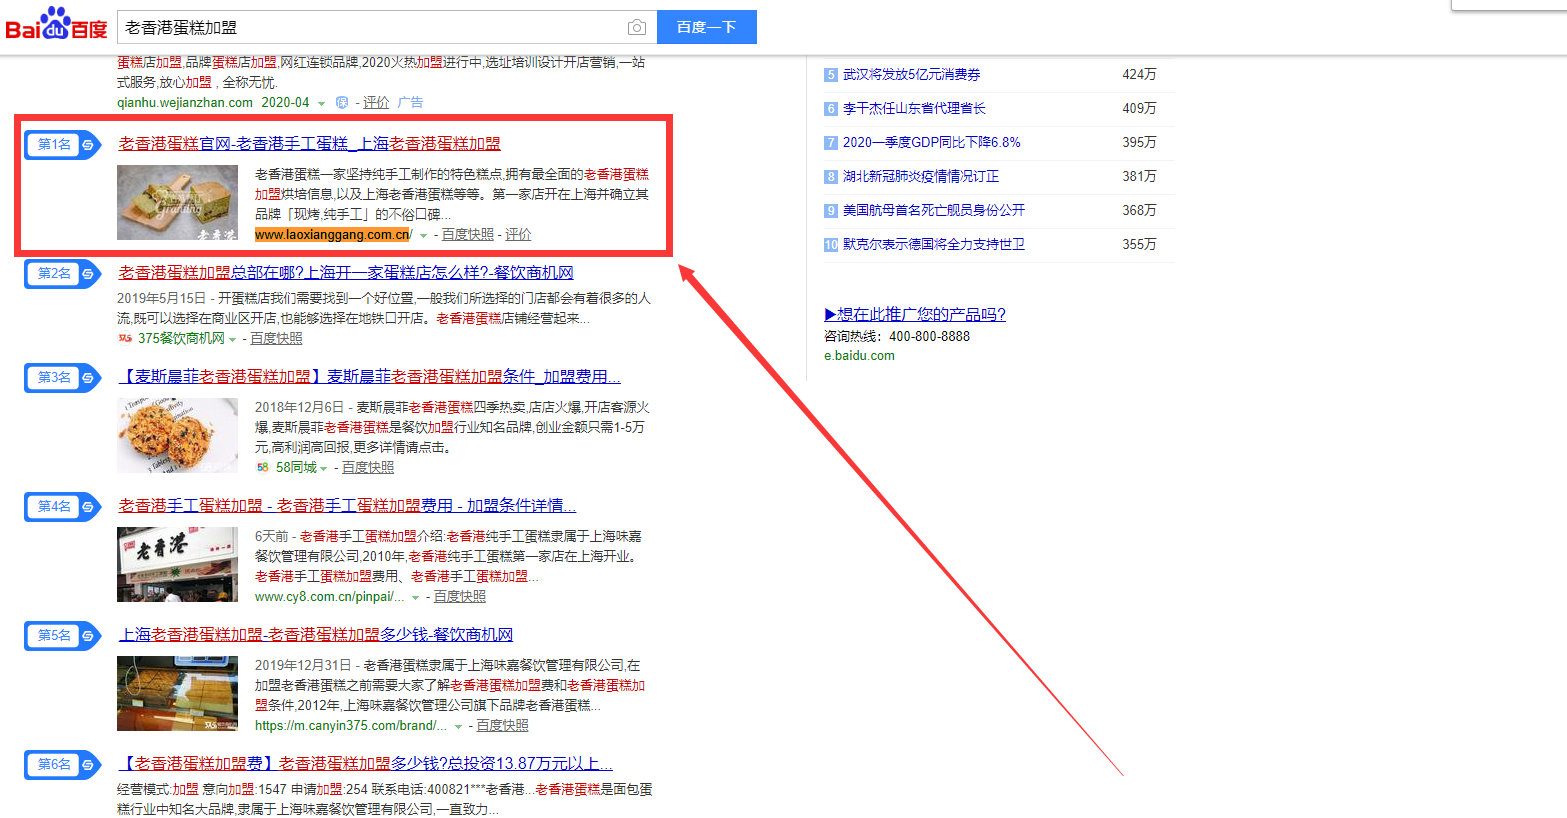
Task: Click the 第3名 rank badge
Action: (62, 377)
